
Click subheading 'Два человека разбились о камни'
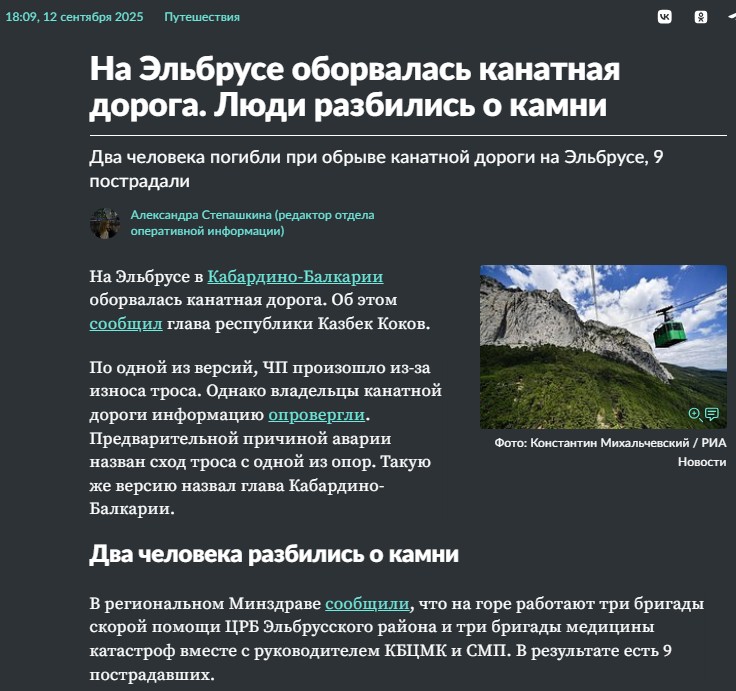tap(274, 554)
